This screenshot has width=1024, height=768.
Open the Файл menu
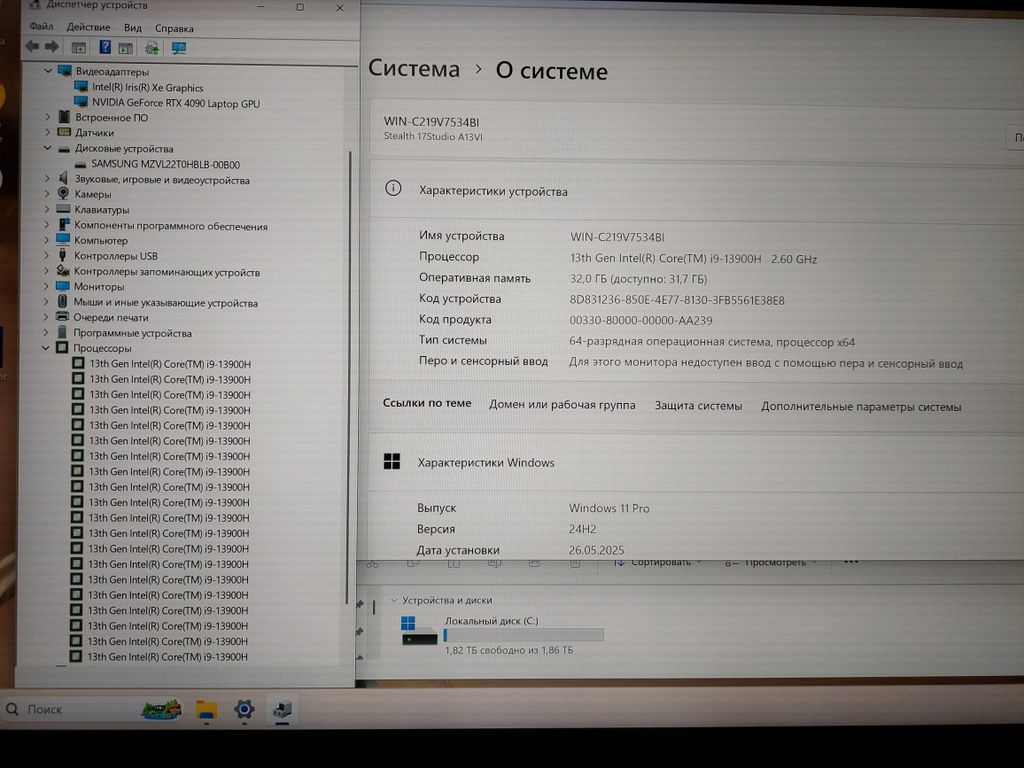pyautogui.click(x=41, y=27)
